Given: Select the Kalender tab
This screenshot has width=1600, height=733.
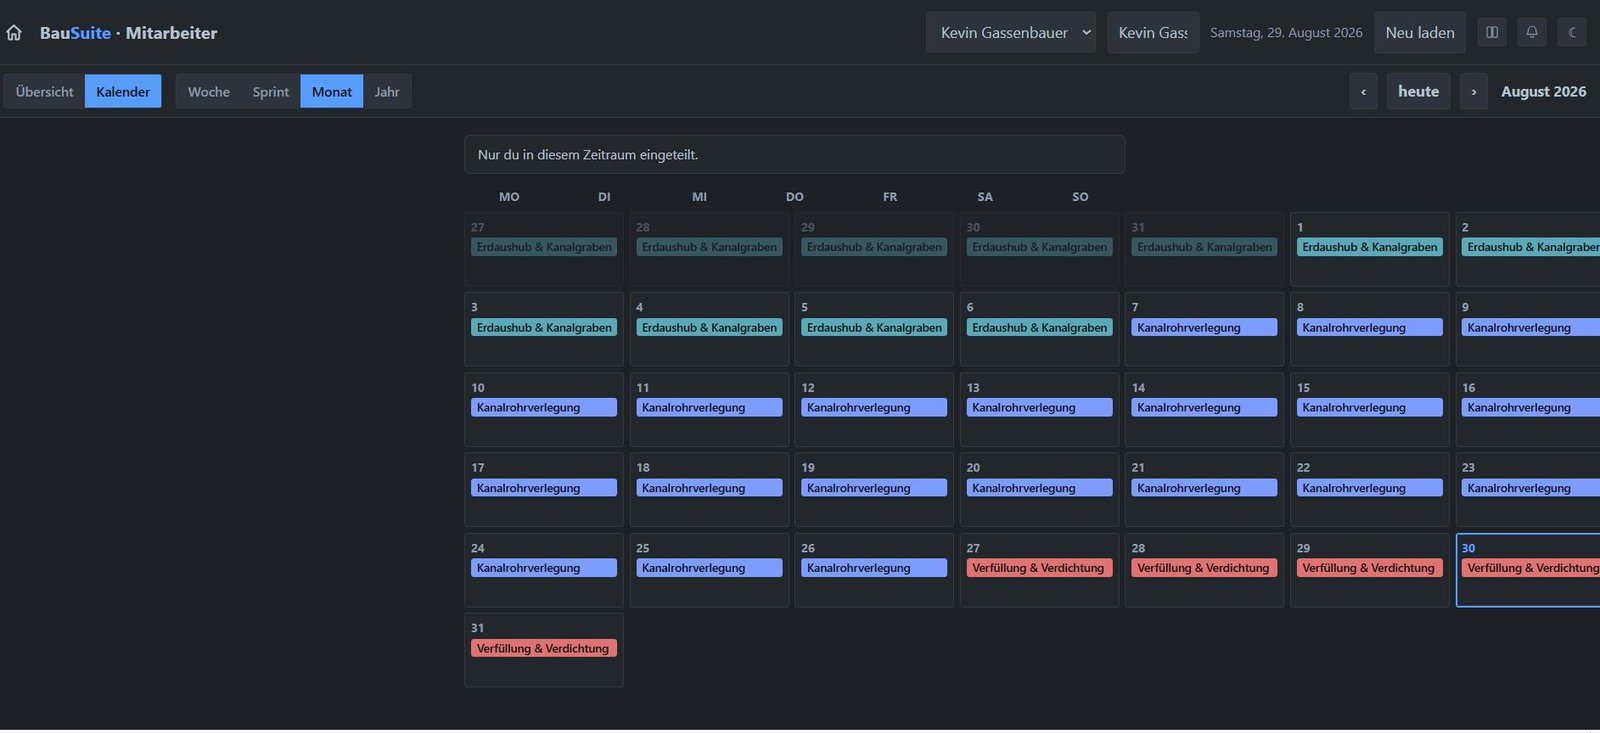Looking at the screenshot, I should coord(123,92).
